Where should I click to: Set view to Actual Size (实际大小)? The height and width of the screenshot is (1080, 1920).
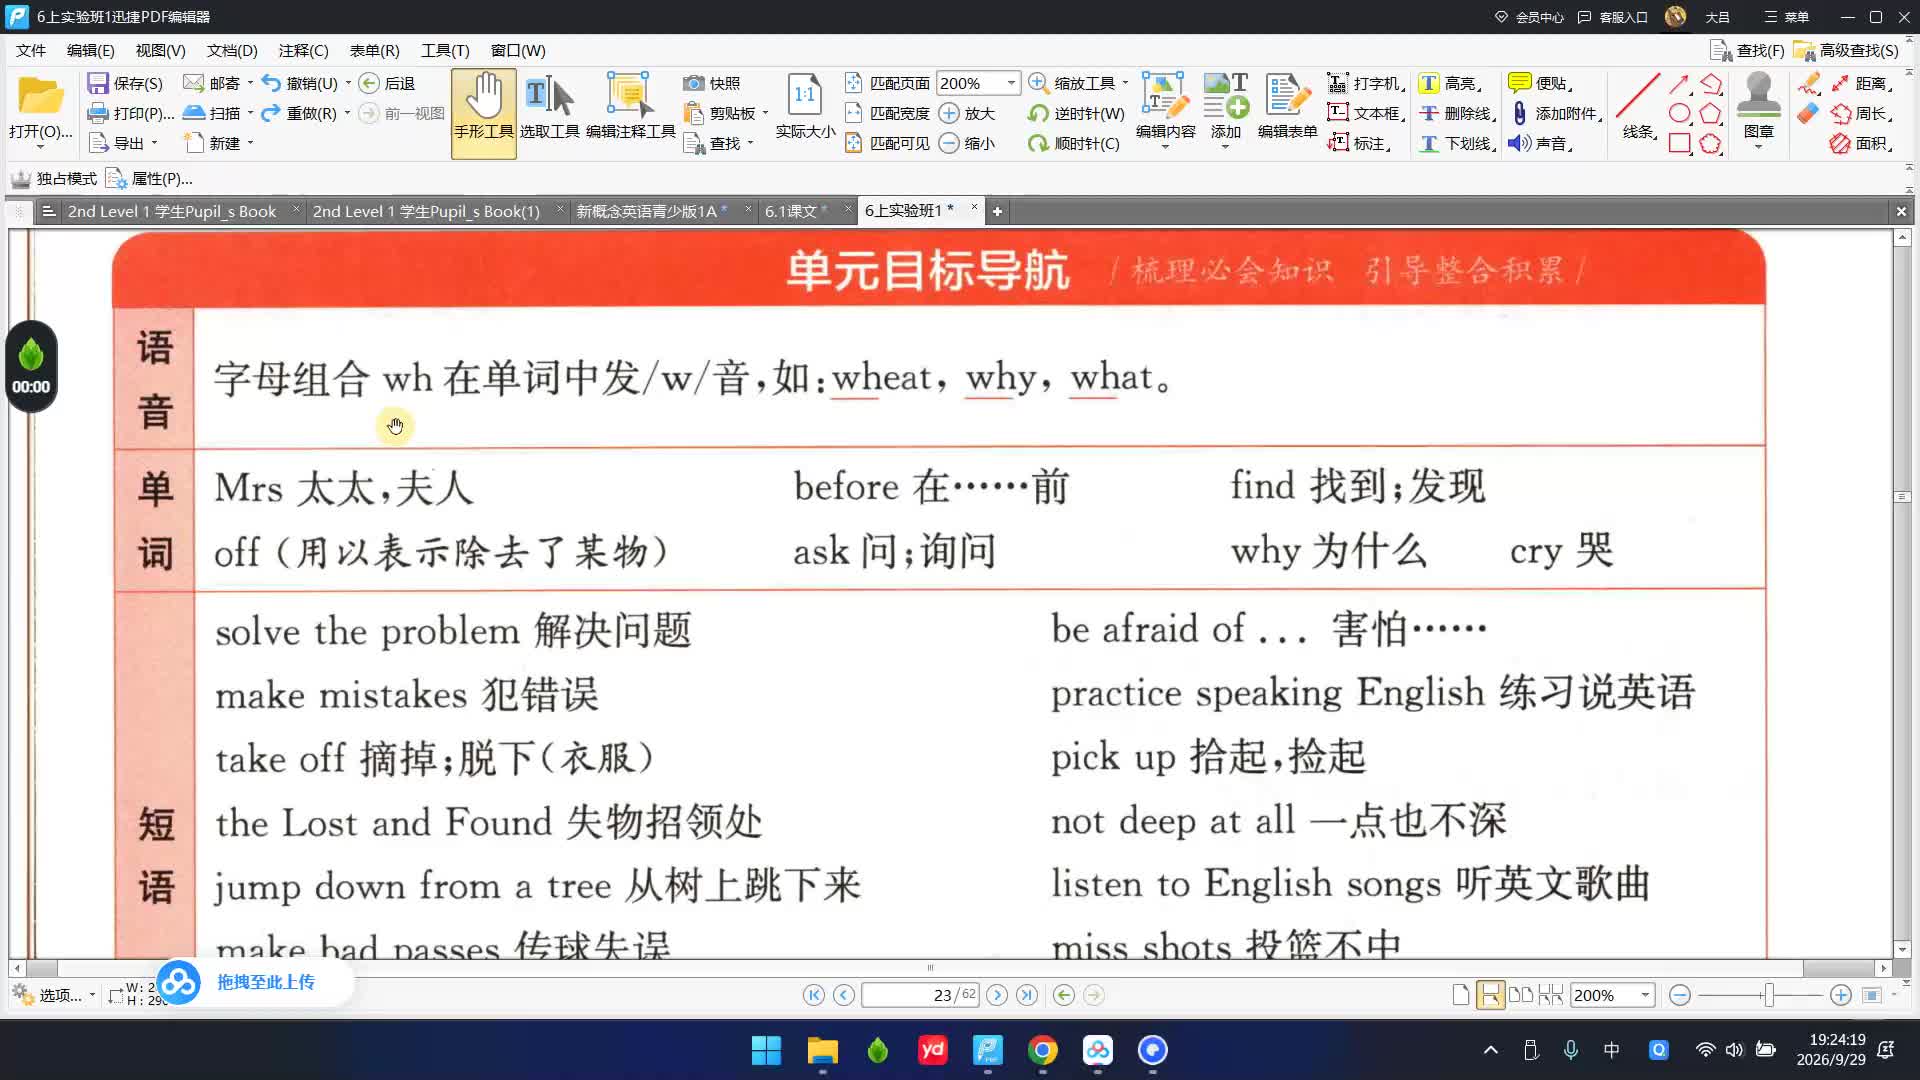click(805, 107)
